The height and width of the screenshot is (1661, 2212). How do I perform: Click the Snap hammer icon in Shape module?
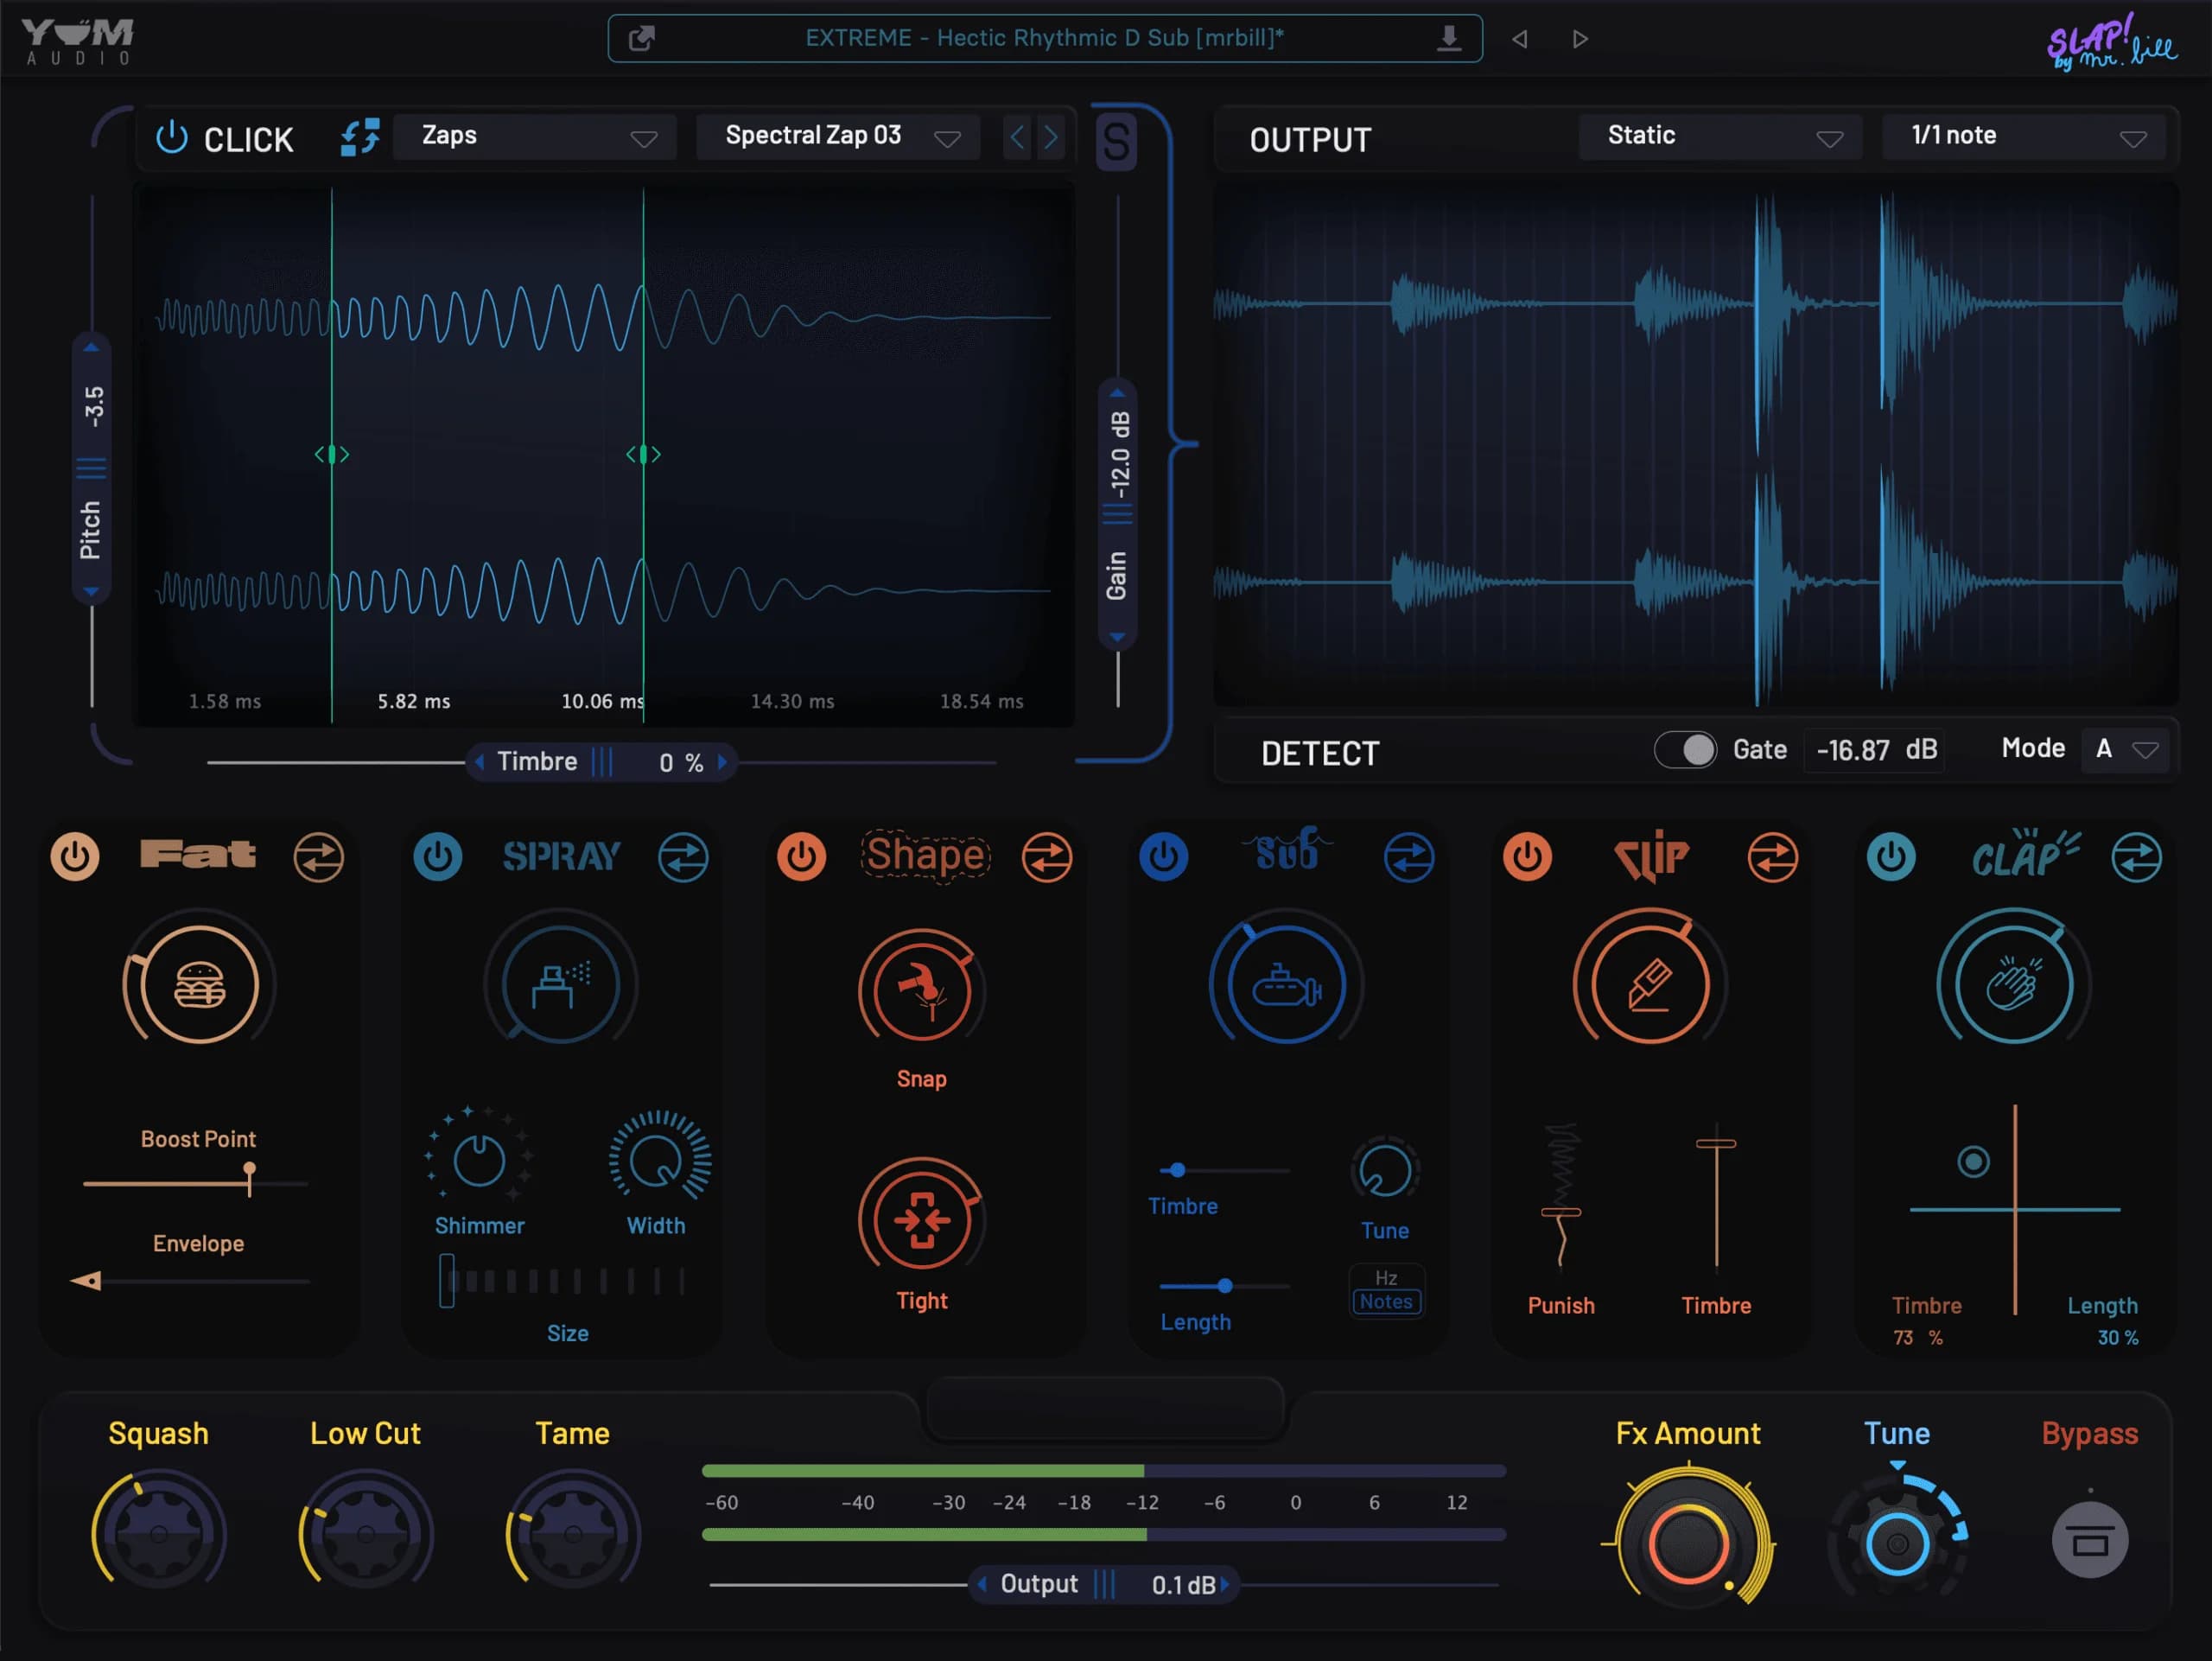click(x=921, y=991)
